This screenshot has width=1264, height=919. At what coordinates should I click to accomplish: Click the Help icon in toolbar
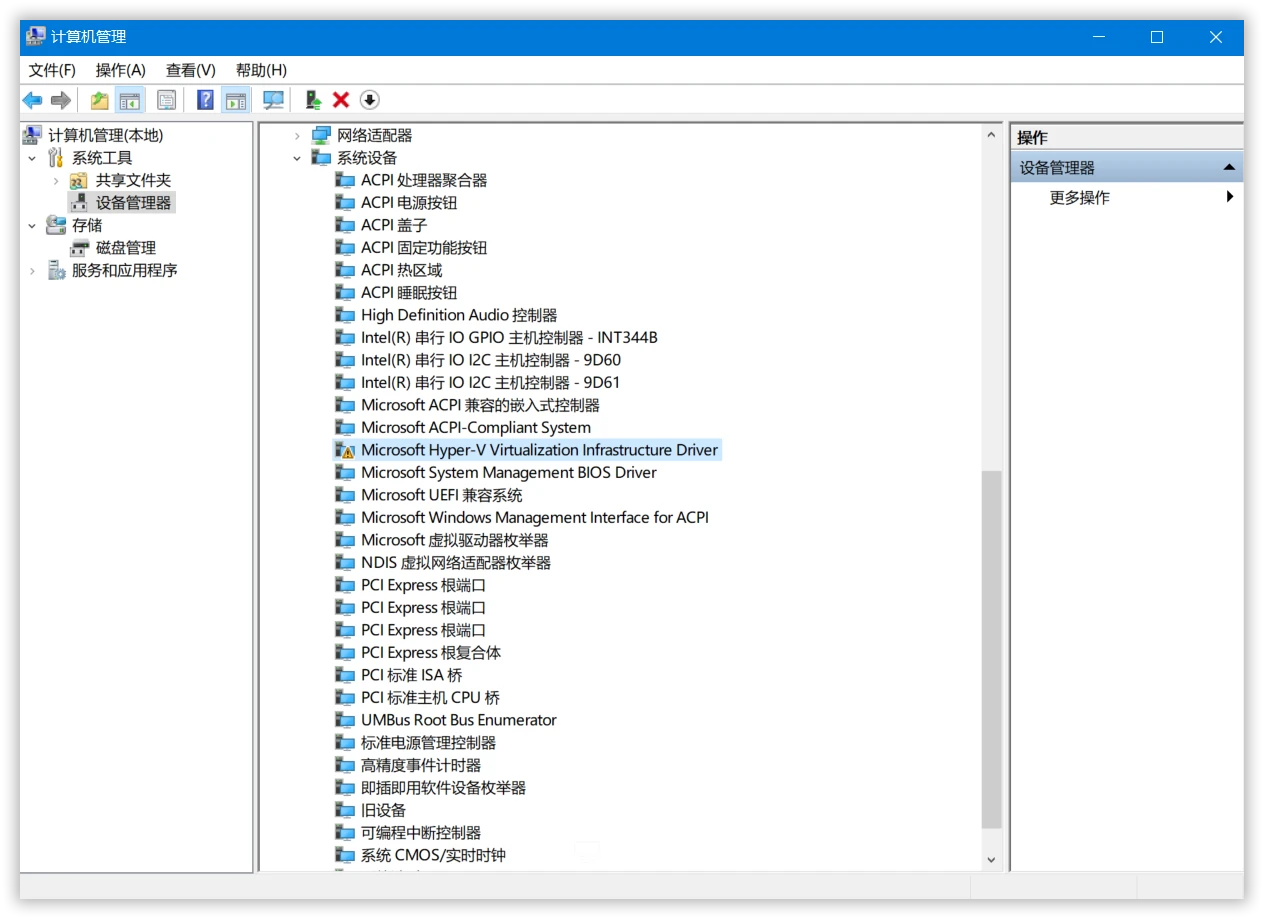coord(203,99)
